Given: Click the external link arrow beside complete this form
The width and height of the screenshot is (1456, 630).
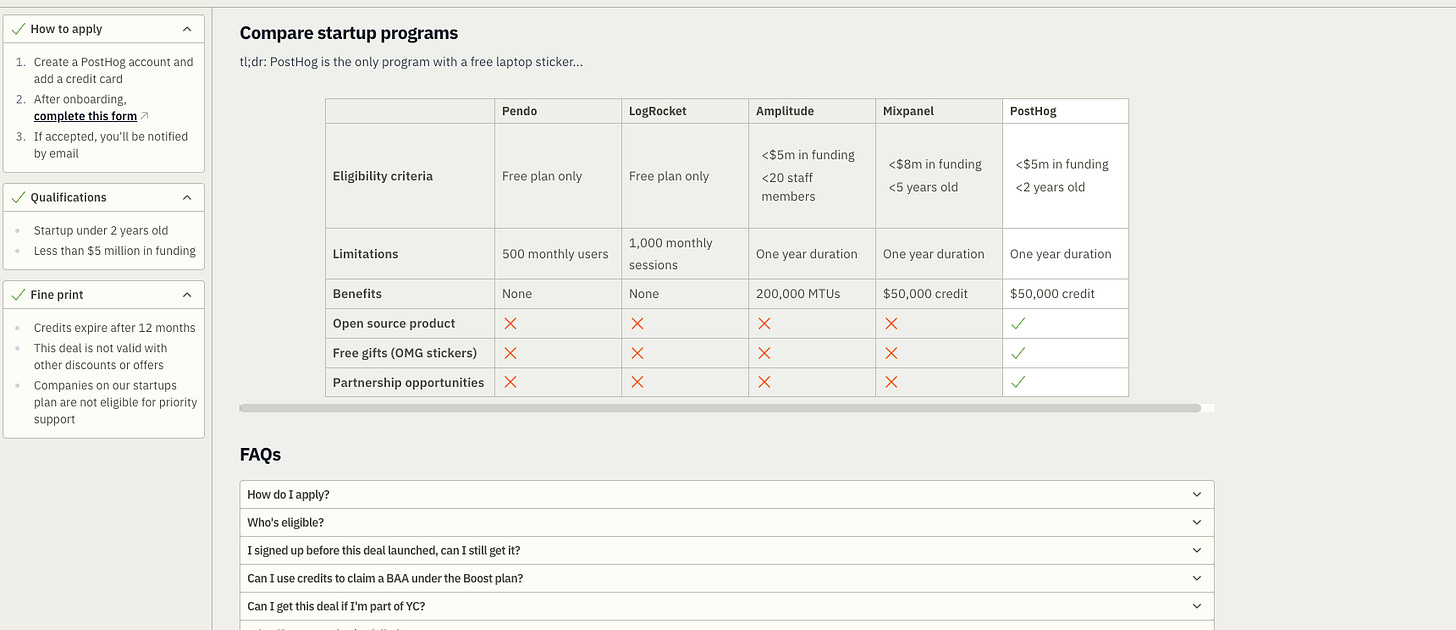Looking at the screenshot, I should [x=144, y=116].
